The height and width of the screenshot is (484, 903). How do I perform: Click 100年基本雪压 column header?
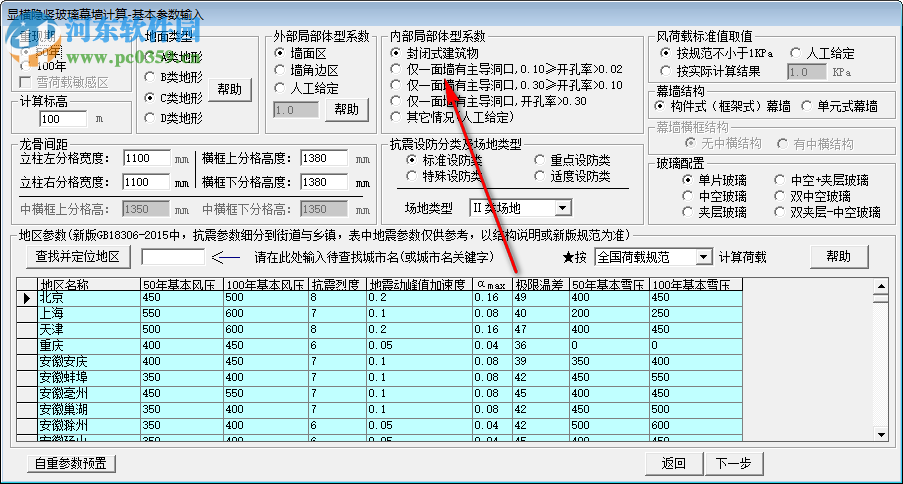696,285
